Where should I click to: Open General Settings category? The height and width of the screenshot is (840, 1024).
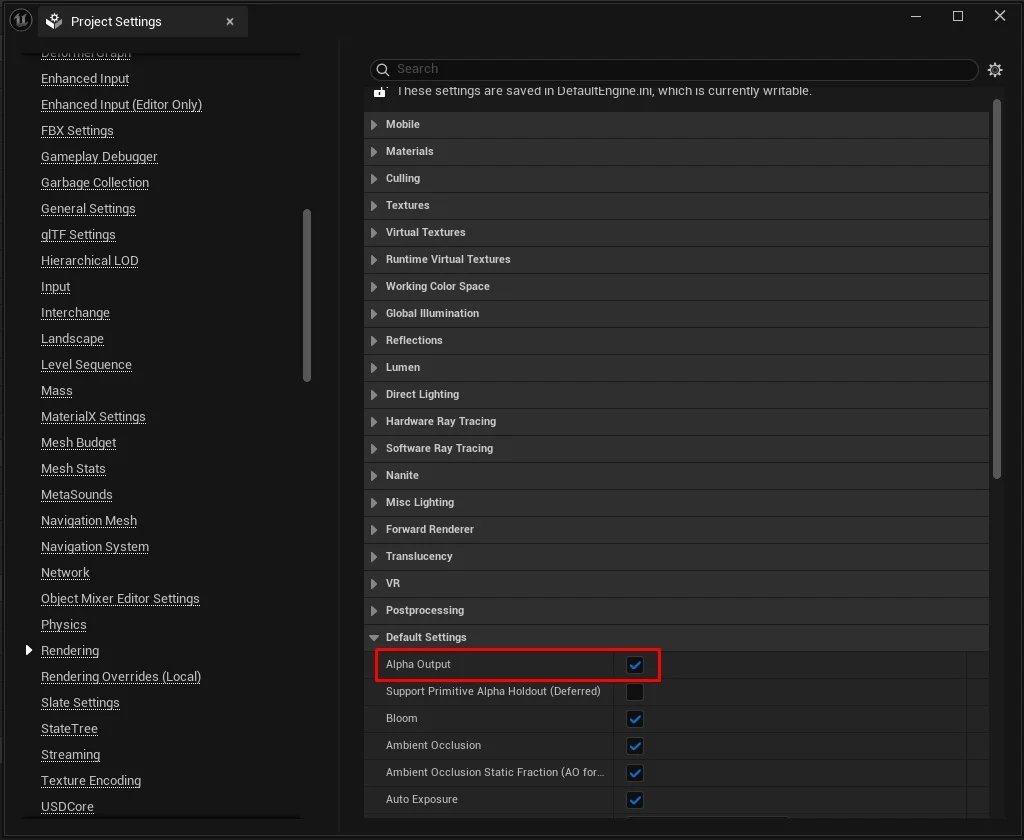pos(88,209)
